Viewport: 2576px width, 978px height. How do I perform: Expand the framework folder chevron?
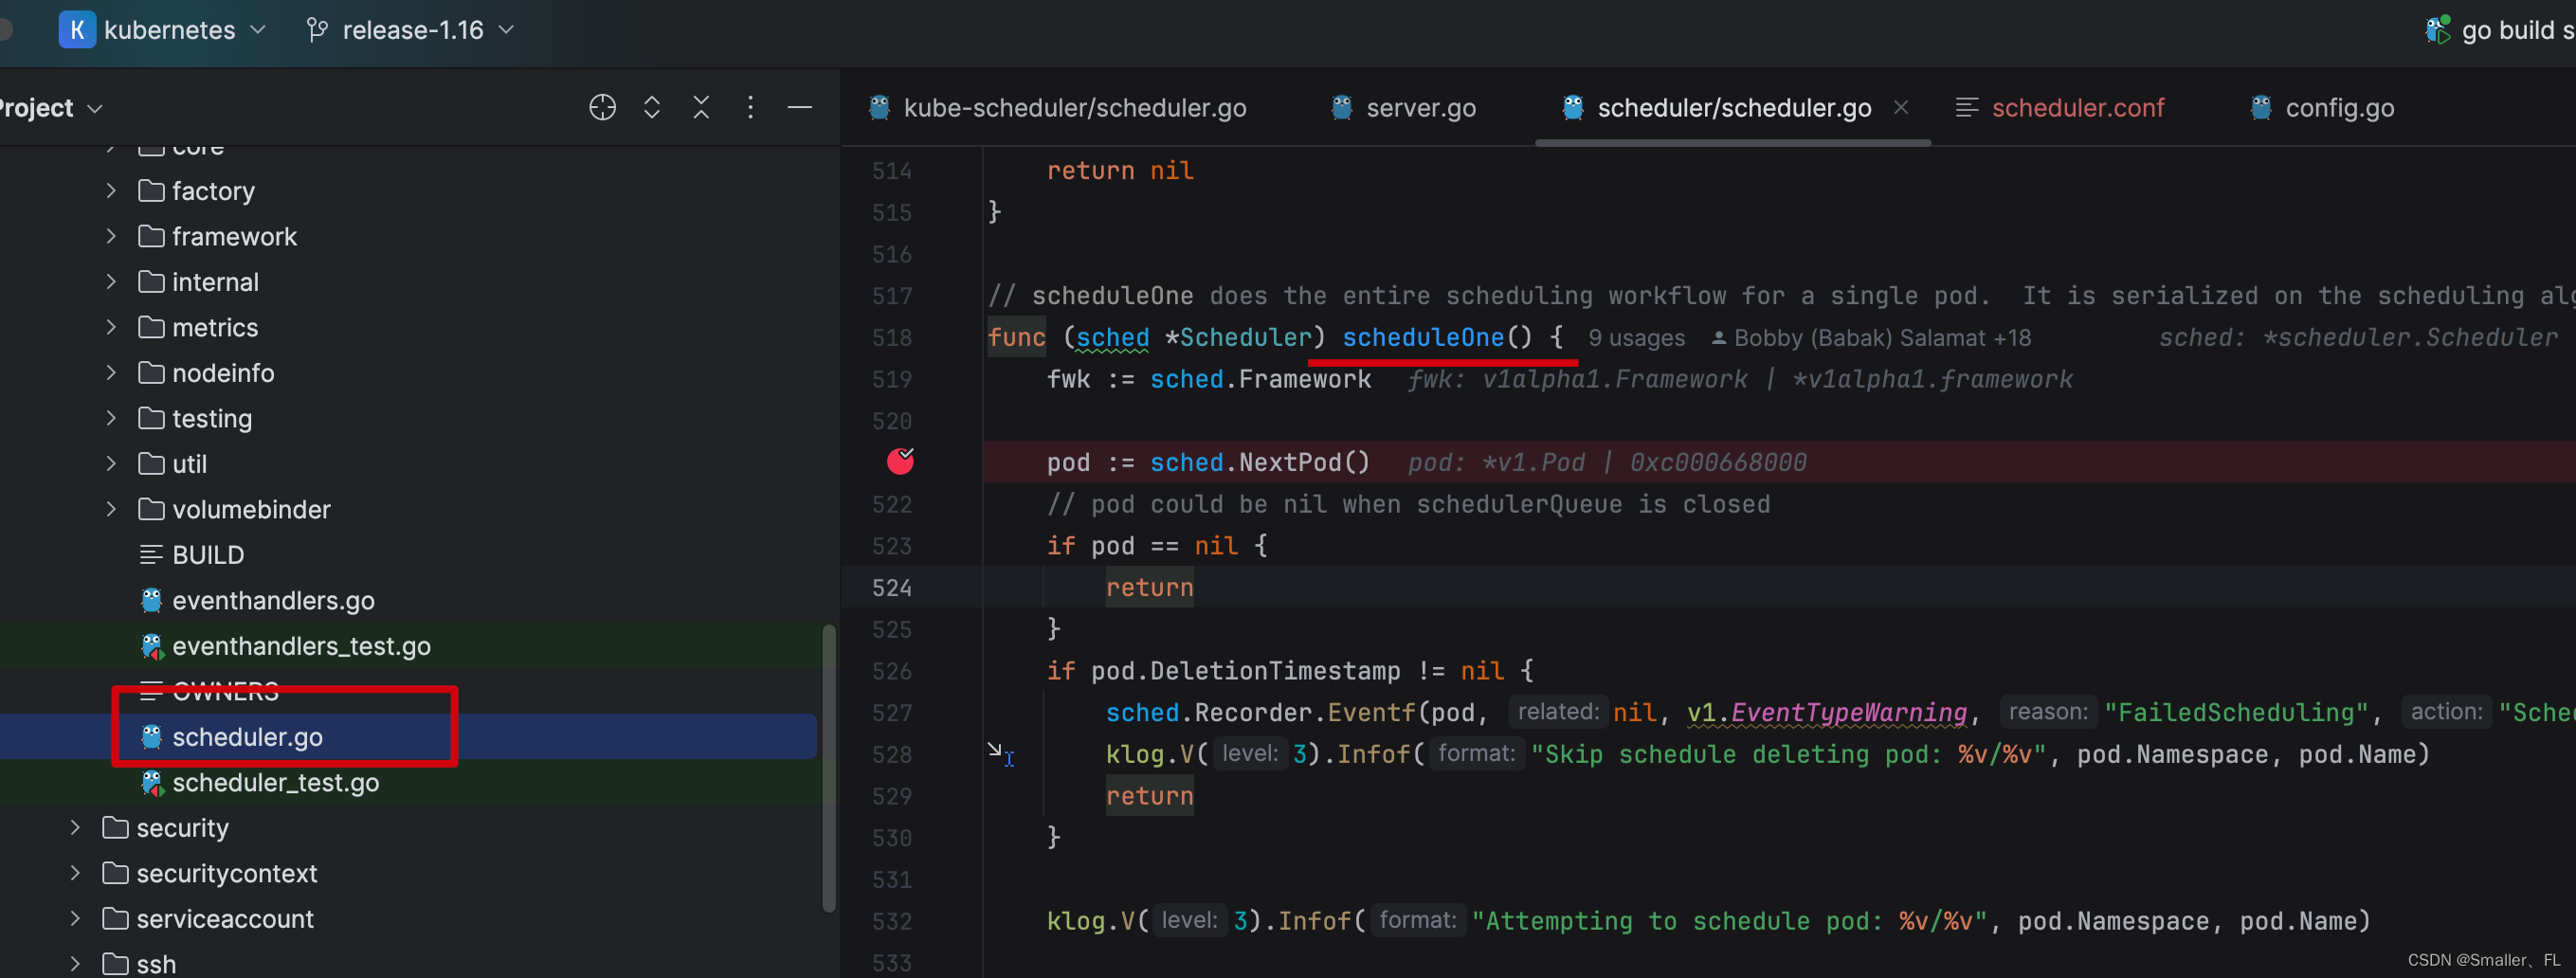[111, 236]
